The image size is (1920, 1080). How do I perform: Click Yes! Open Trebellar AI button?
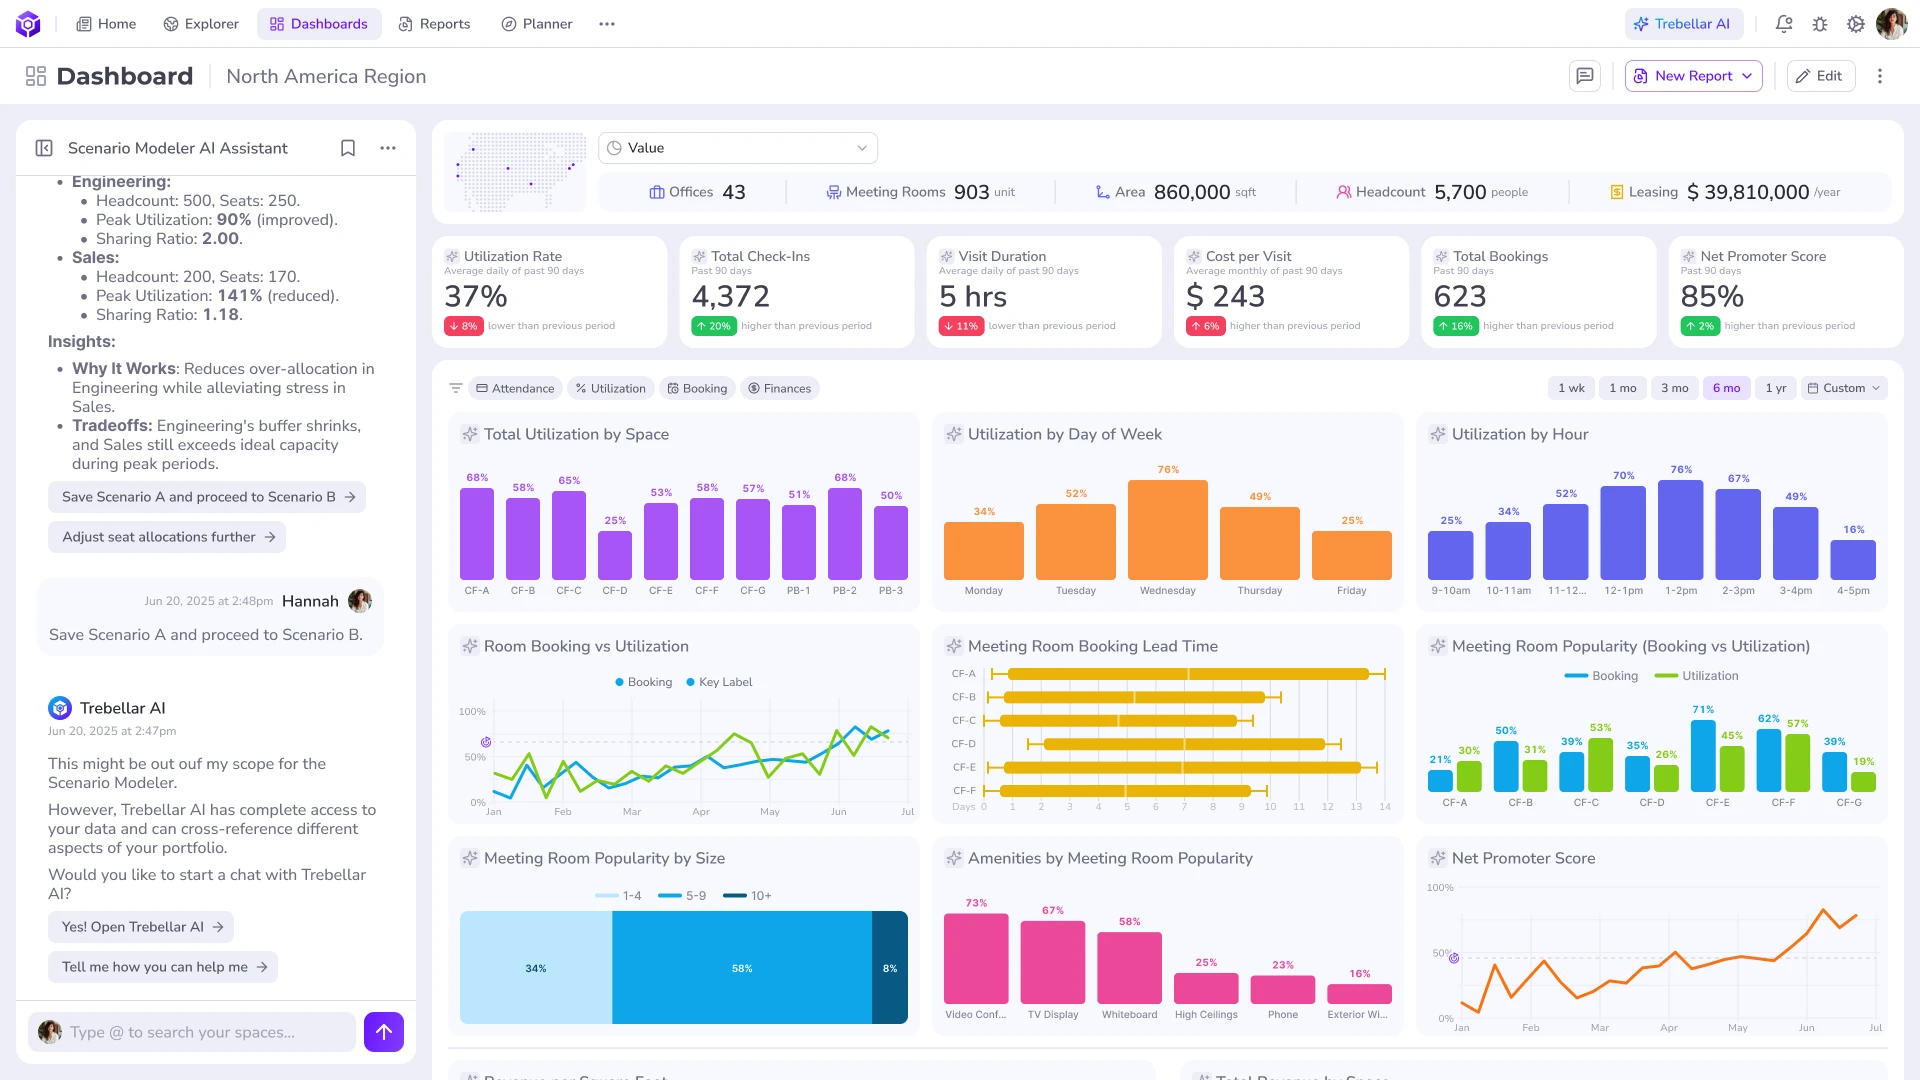coord(141,927)
